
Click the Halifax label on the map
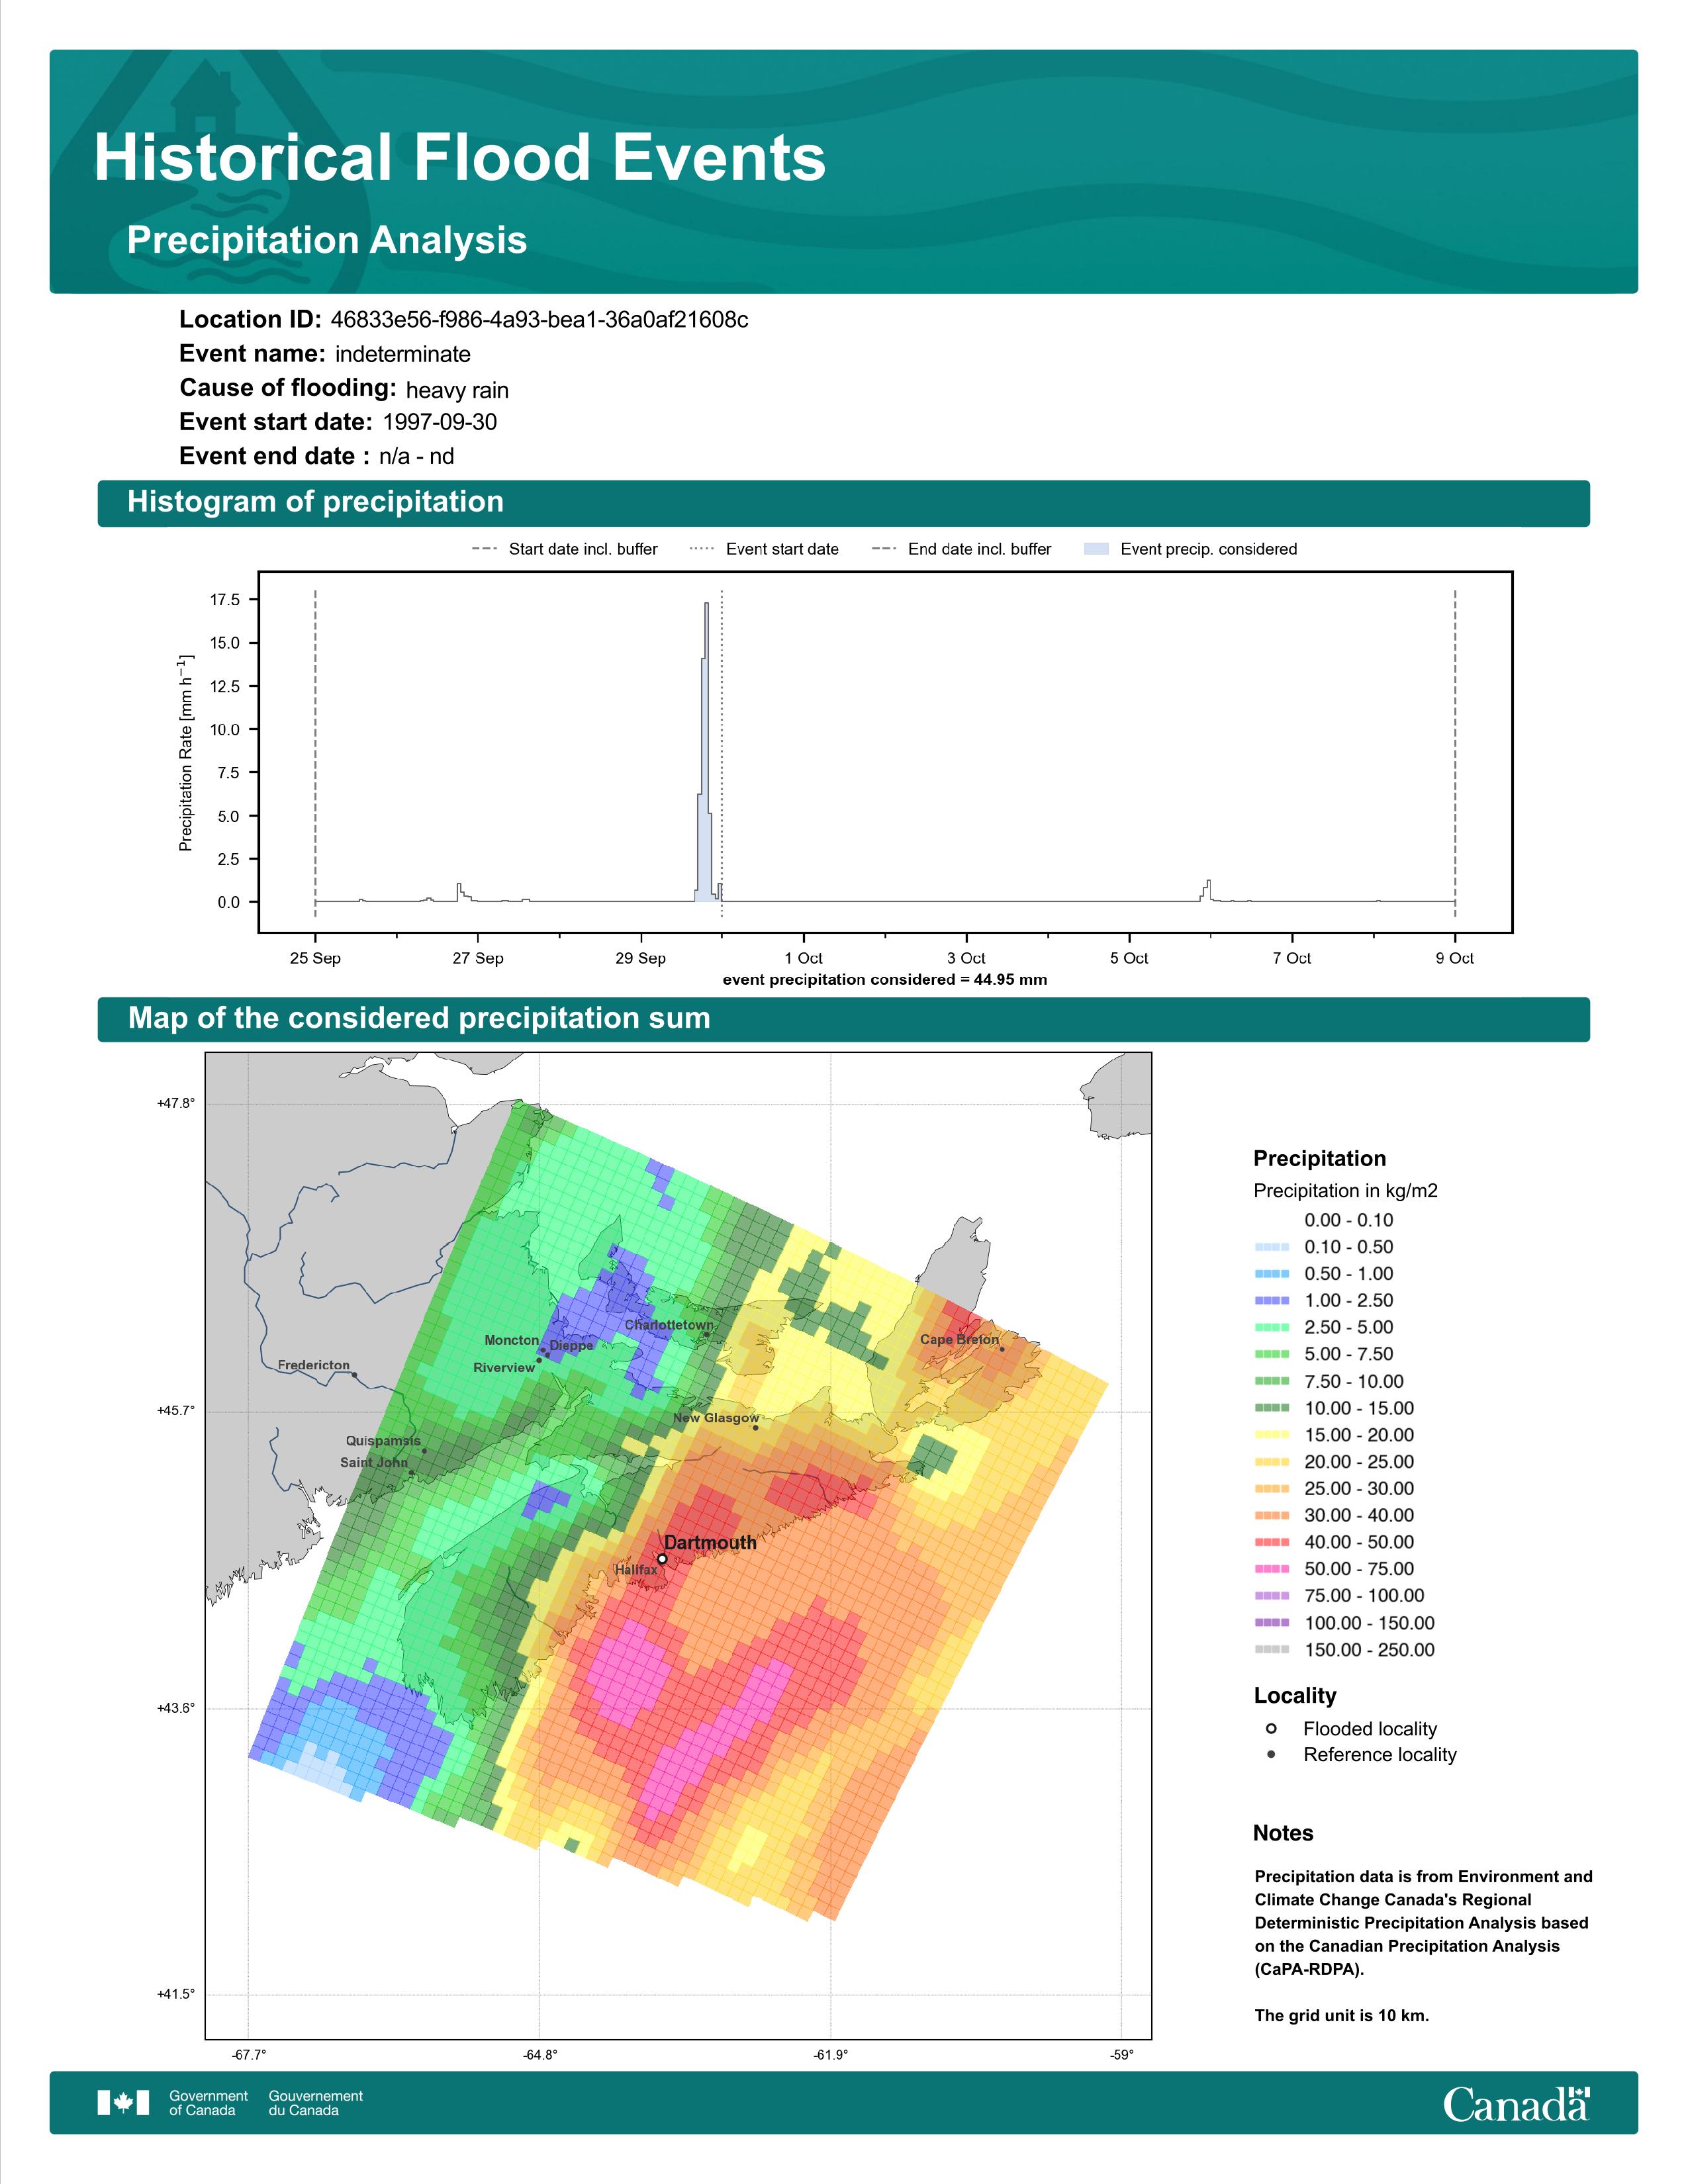click(636, 1570)
